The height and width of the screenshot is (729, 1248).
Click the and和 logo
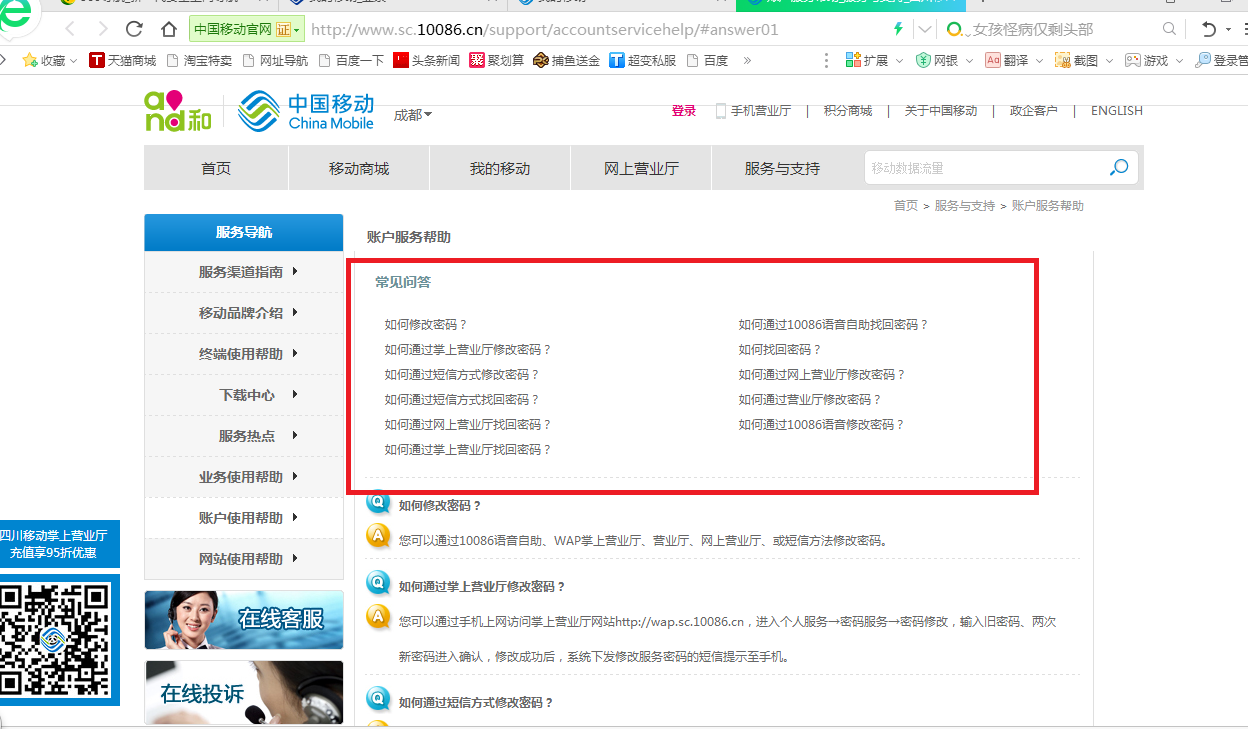coord(178,111)
